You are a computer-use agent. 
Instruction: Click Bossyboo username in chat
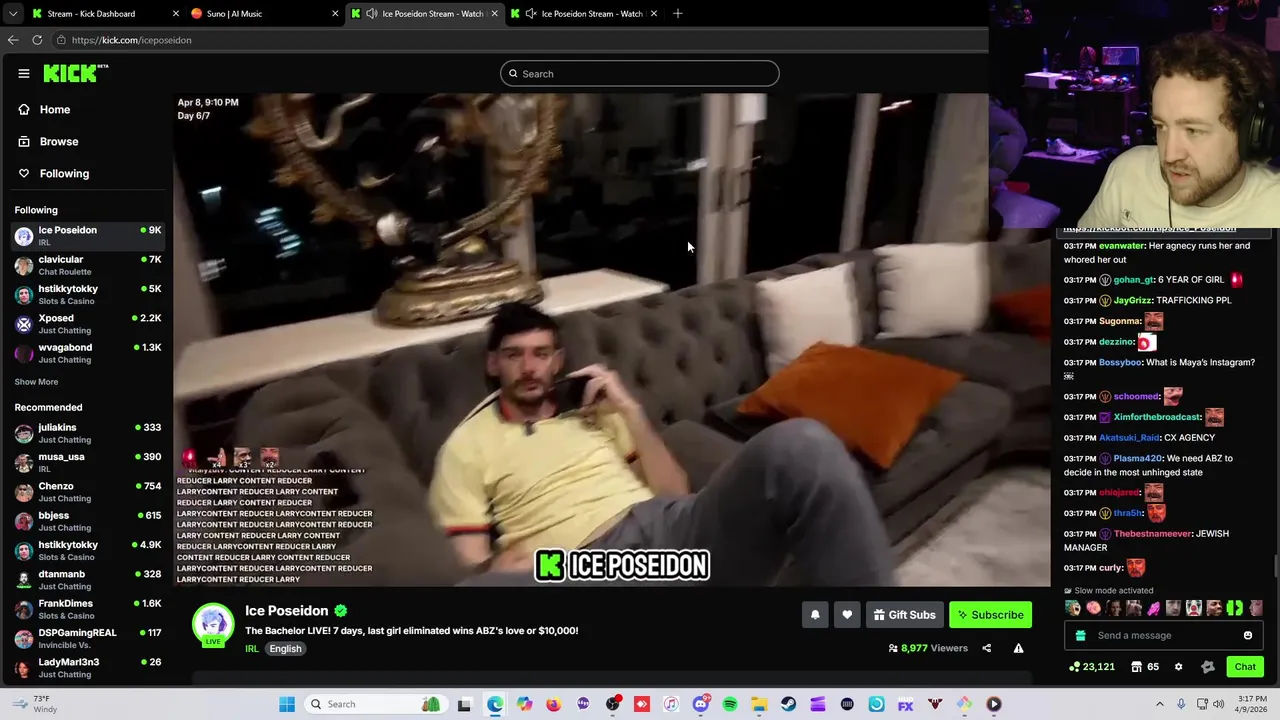click(x=1120, y=363)
